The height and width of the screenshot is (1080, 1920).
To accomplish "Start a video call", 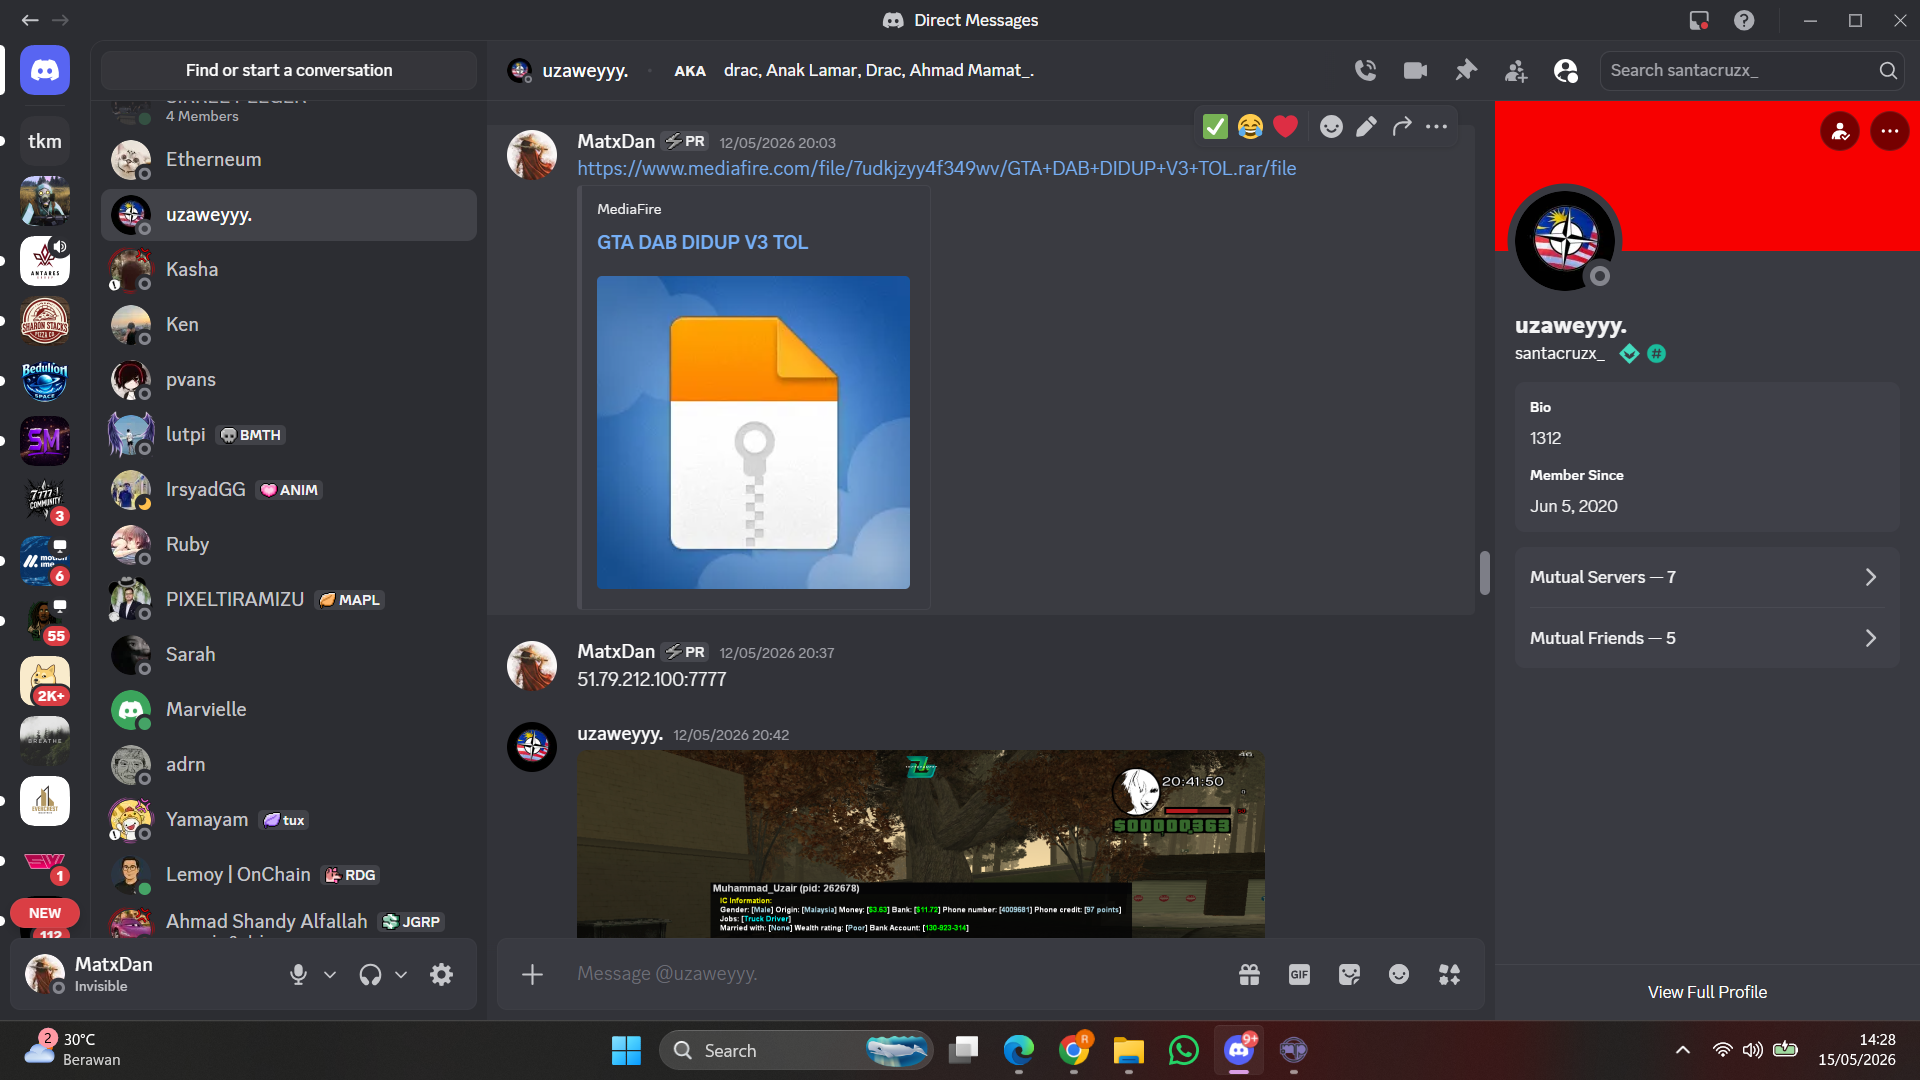I will pyautogui.click(x=1415, y=70).
